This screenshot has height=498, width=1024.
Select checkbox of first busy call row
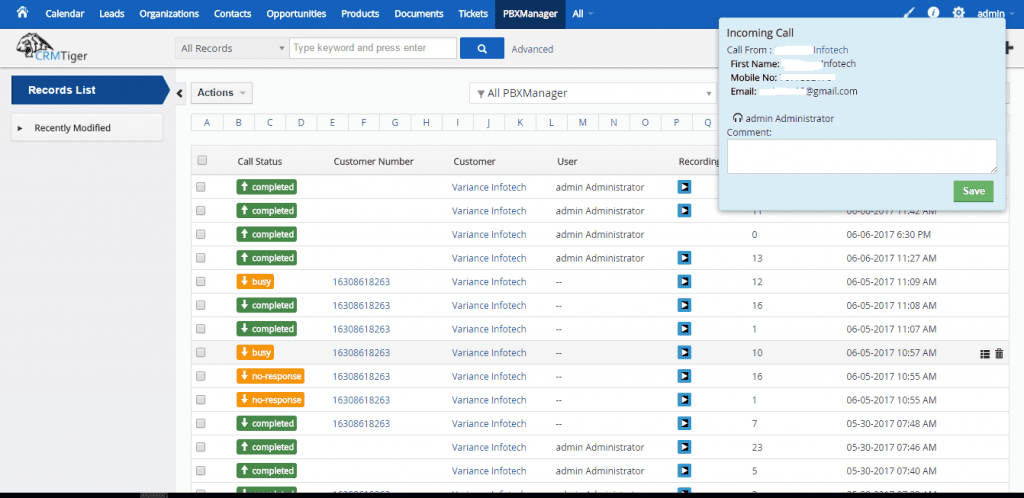pyautogui.click(x=202, y=282)
